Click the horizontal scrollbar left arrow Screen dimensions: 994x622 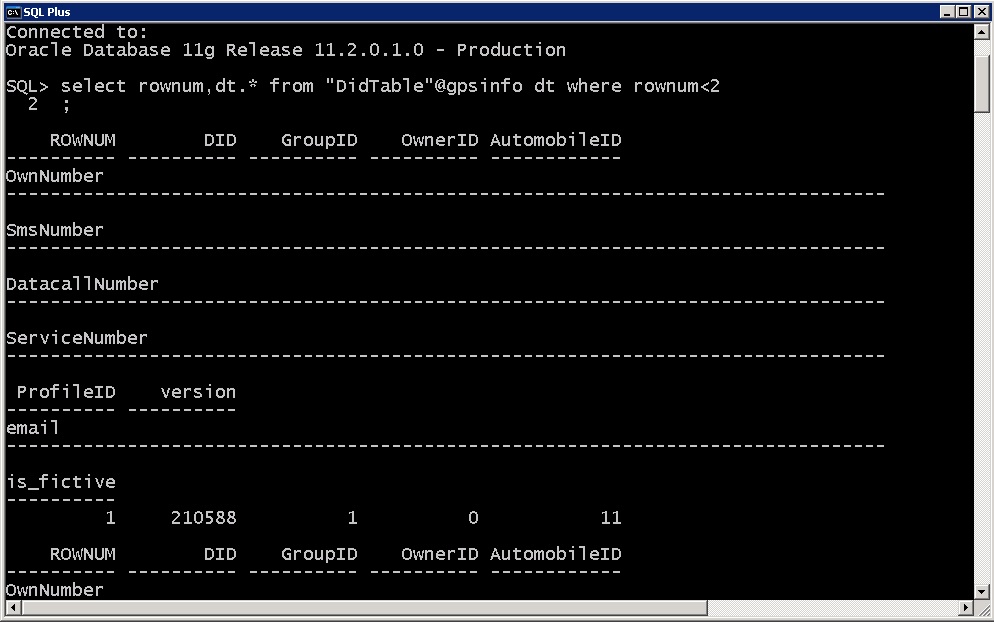(x=13, y=608)
